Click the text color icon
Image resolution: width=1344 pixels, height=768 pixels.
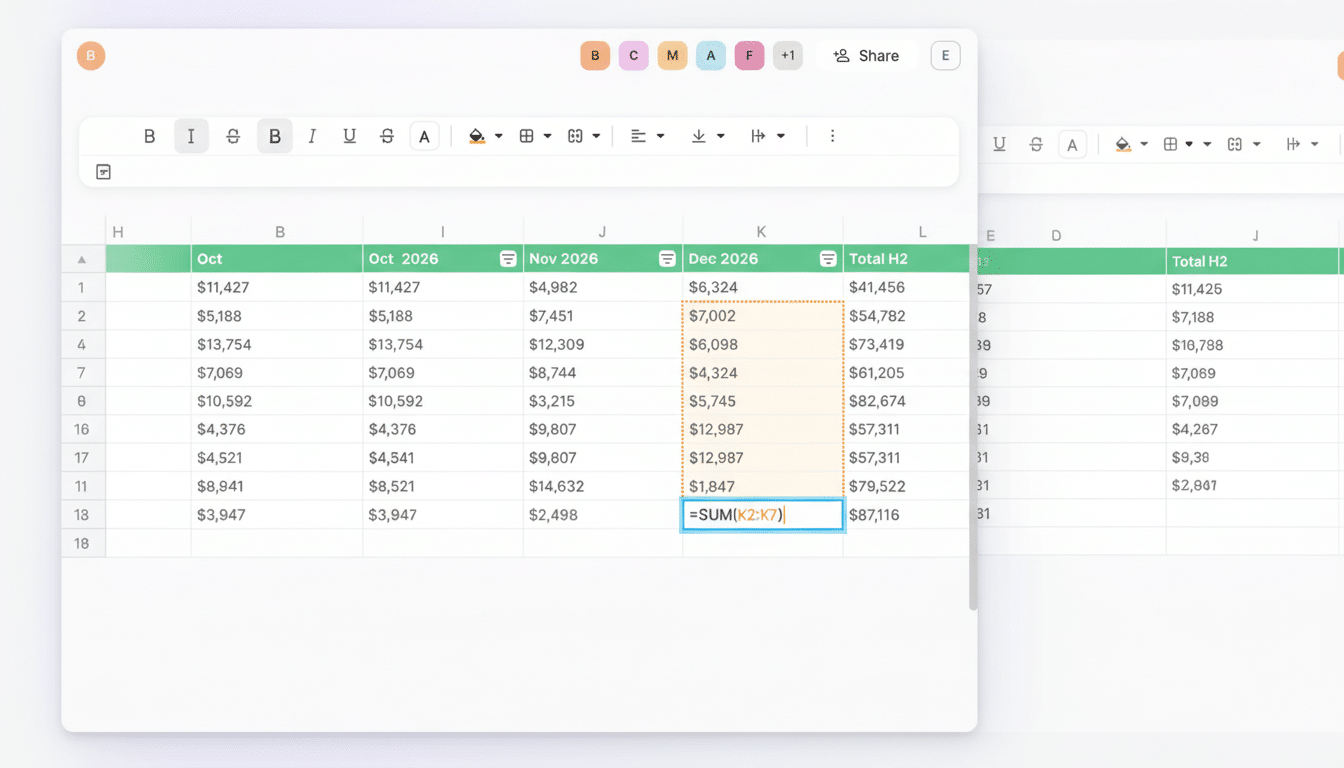[424, 136]
